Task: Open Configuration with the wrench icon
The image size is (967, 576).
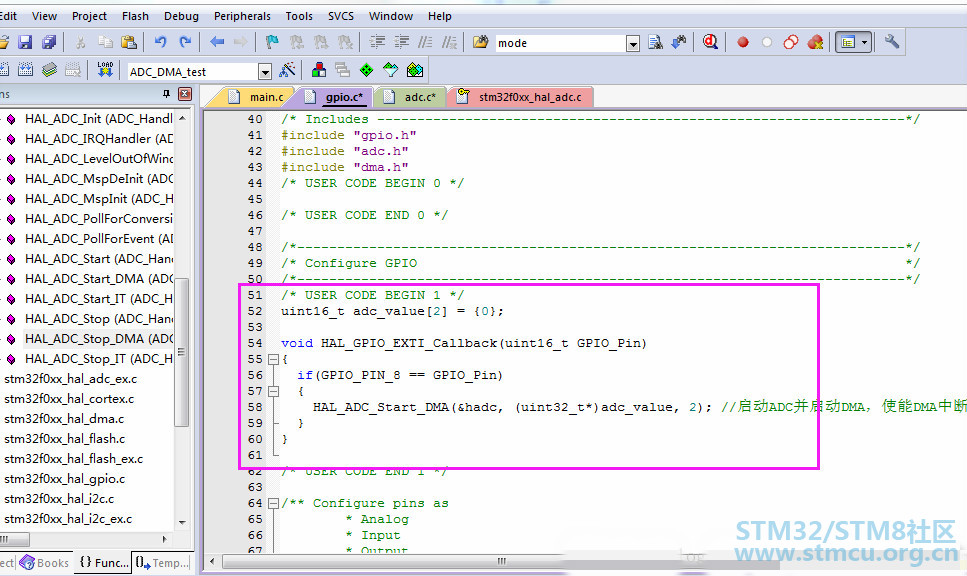Action: click(x=892, y=42)
